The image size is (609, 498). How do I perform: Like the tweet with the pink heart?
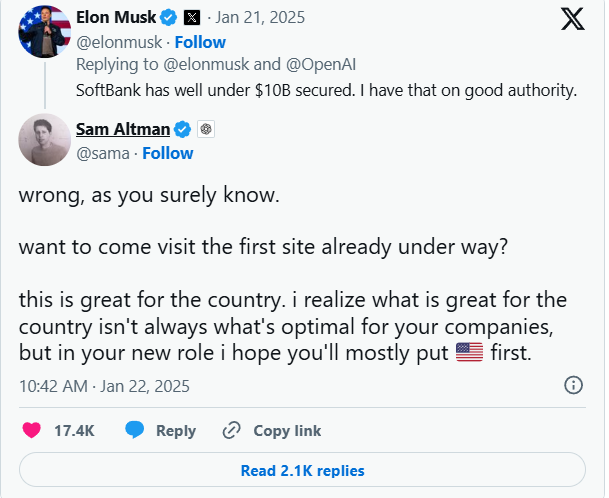[31, 430]
